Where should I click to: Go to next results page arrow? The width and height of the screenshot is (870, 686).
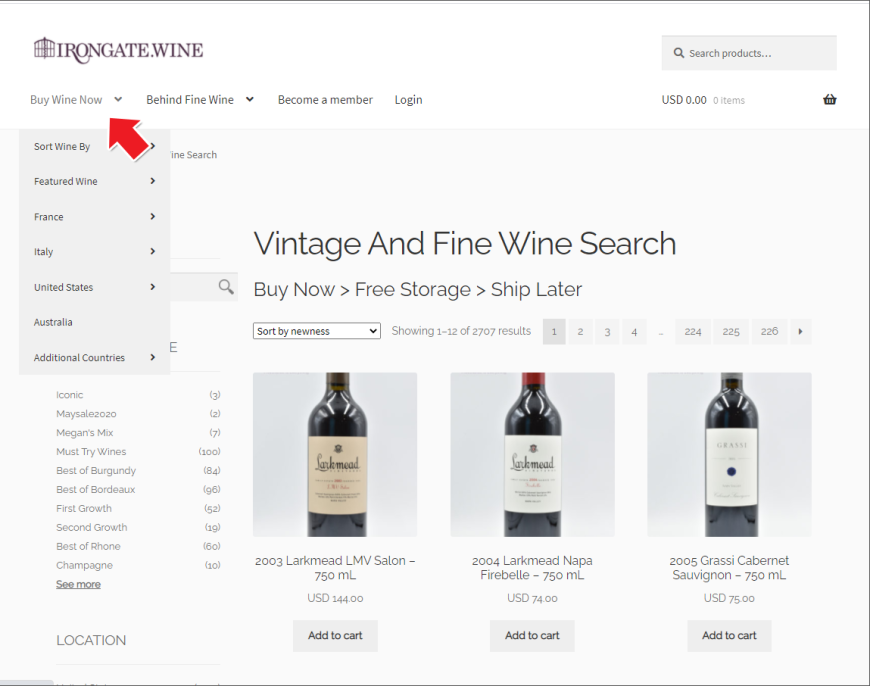pyautogui.click(x=800, y=331)
